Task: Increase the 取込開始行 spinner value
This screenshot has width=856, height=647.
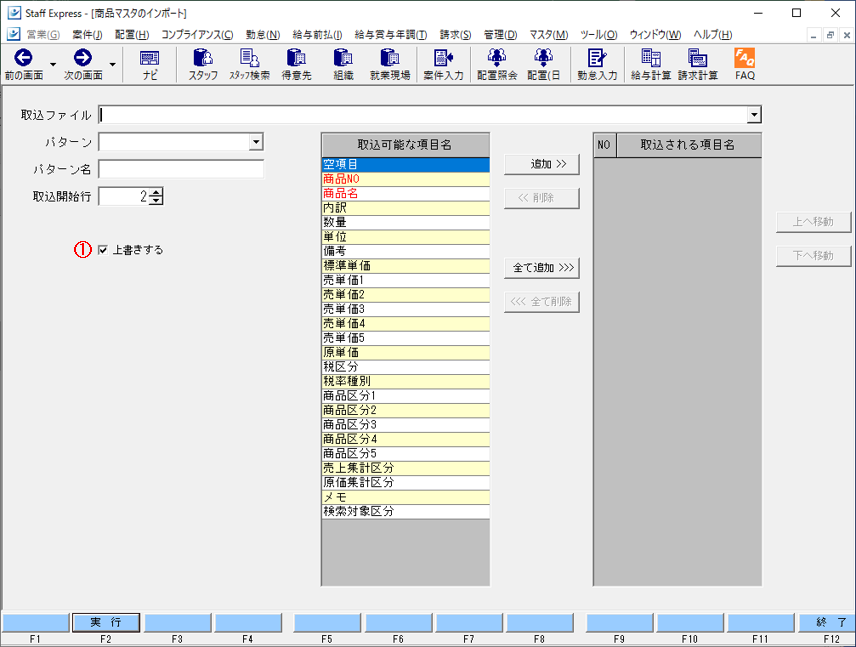Action: (156, 193)
